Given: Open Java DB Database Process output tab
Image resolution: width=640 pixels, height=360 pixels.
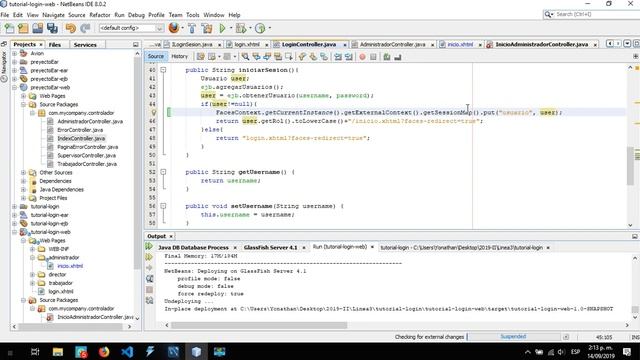Looking at the screenshot, I should pyautogui.click(x=193, y=247).
